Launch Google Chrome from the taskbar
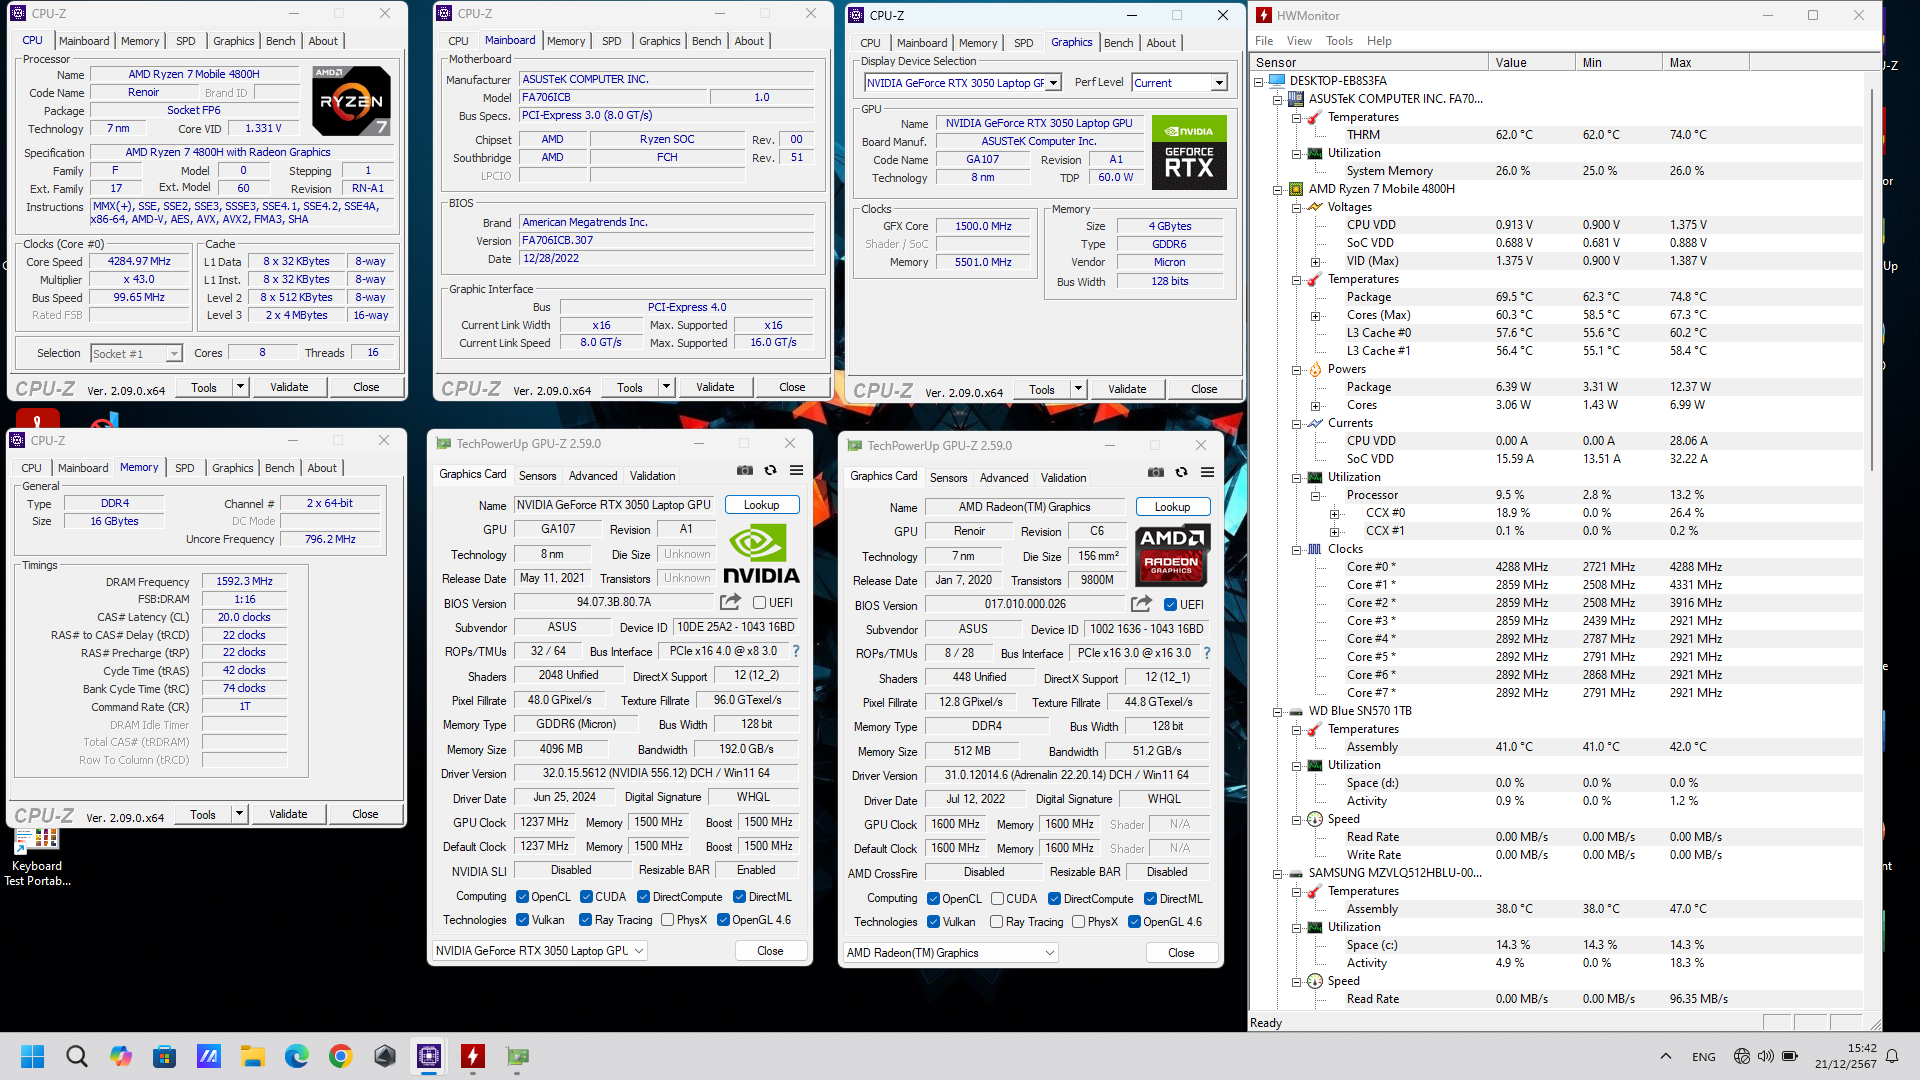Viewport: 1920px width, 1080px height. (x=341, y=1056)
